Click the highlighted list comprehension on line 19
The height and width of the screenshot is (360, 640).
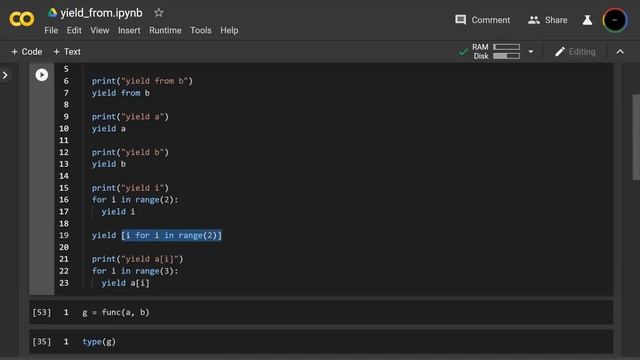coord(171,236)
